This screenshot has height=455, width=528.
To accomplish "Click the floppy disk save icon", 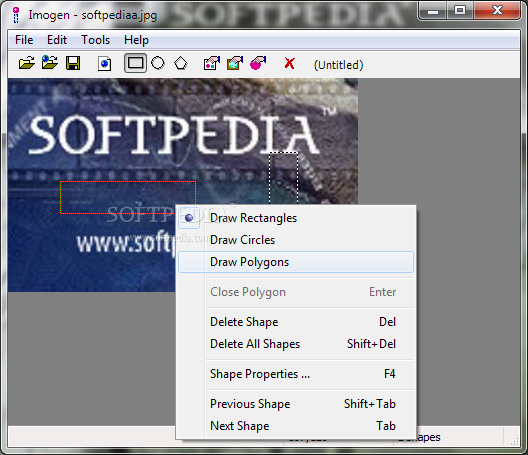I will [x=73, y=63].
